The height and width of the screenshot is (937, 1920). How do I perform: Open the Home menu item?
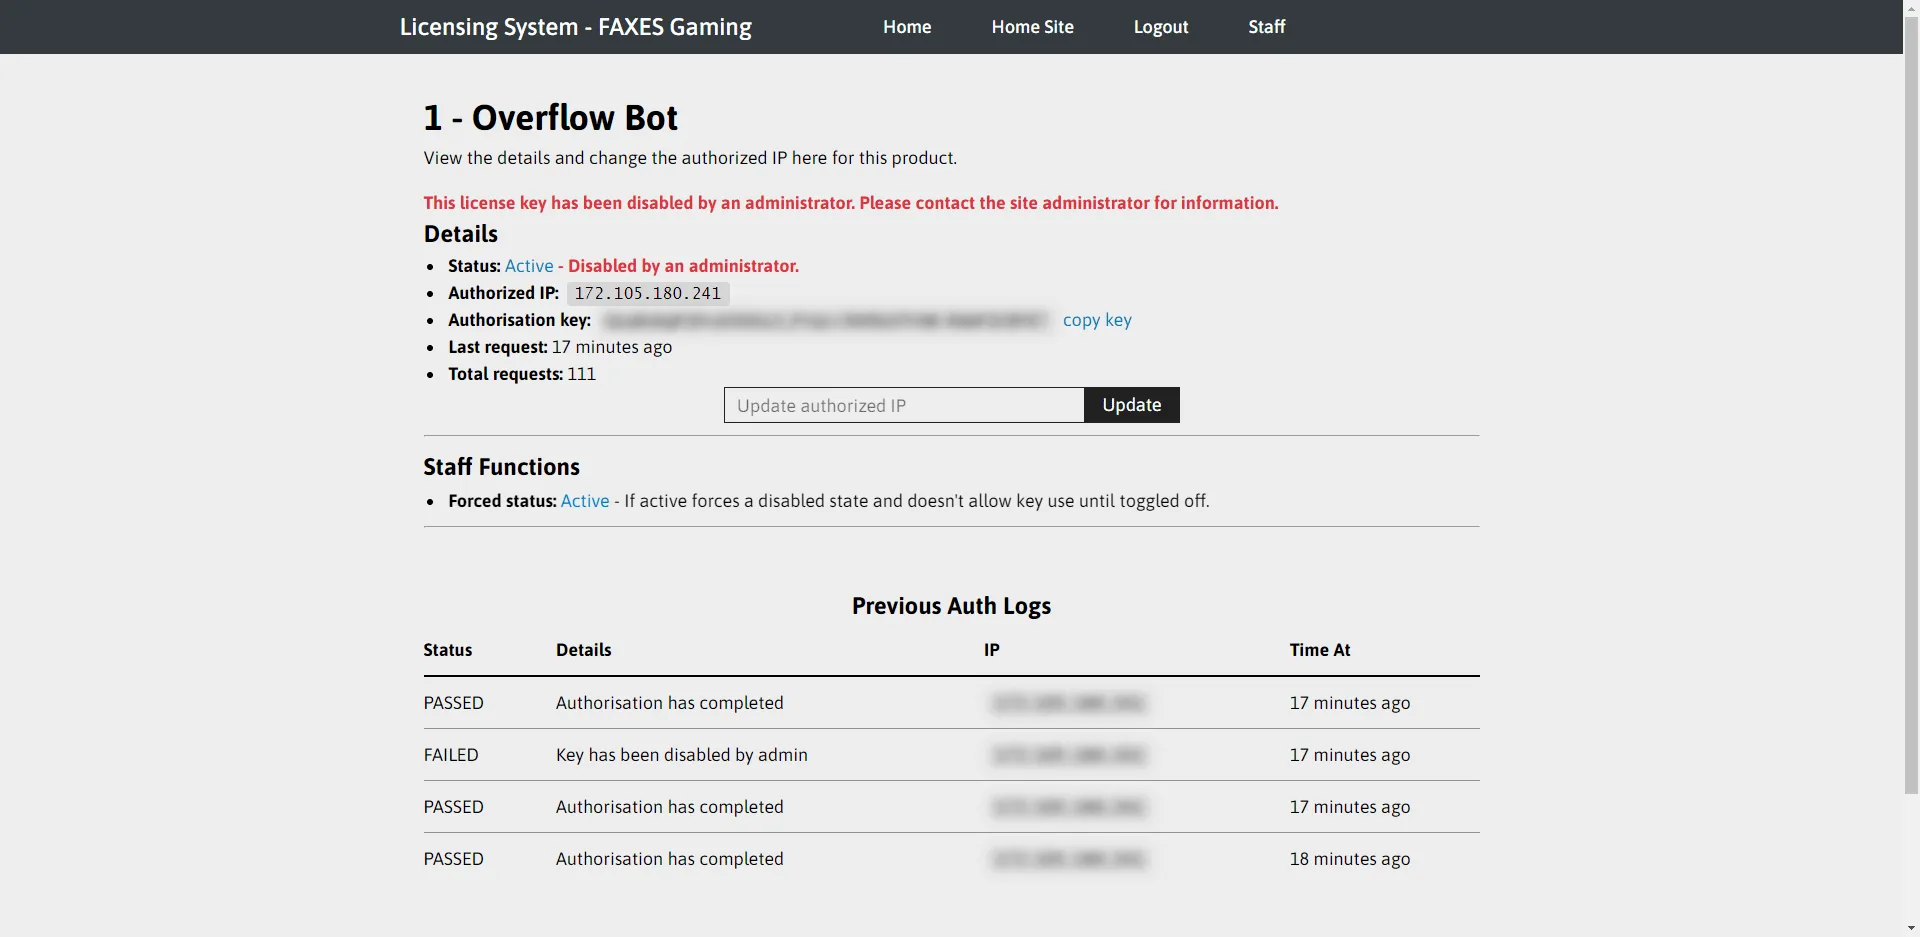click(x=906, y=27)
